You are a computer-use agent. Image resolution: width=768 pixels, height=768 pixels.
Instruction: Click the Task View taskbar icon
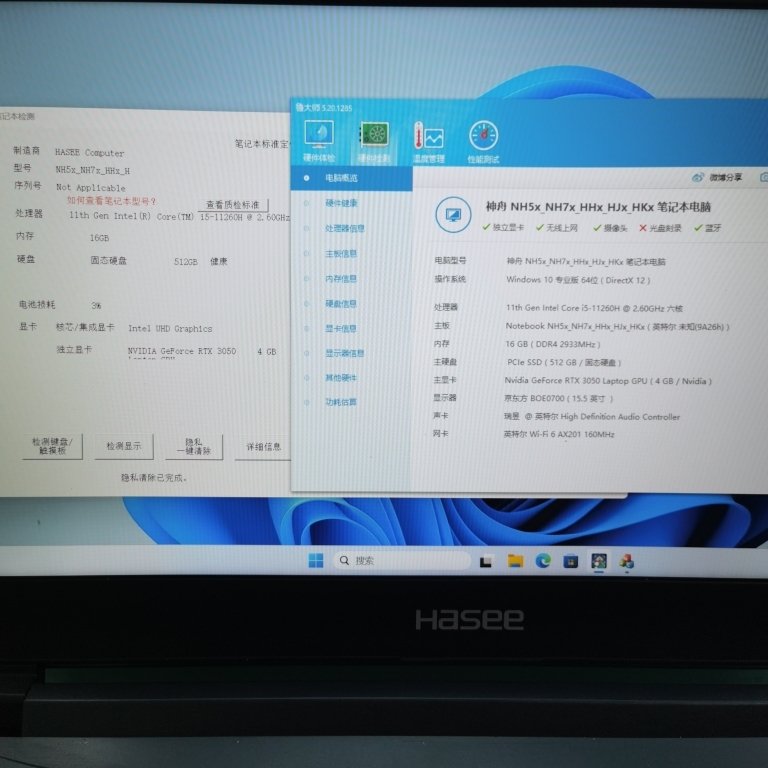(486, 561)
